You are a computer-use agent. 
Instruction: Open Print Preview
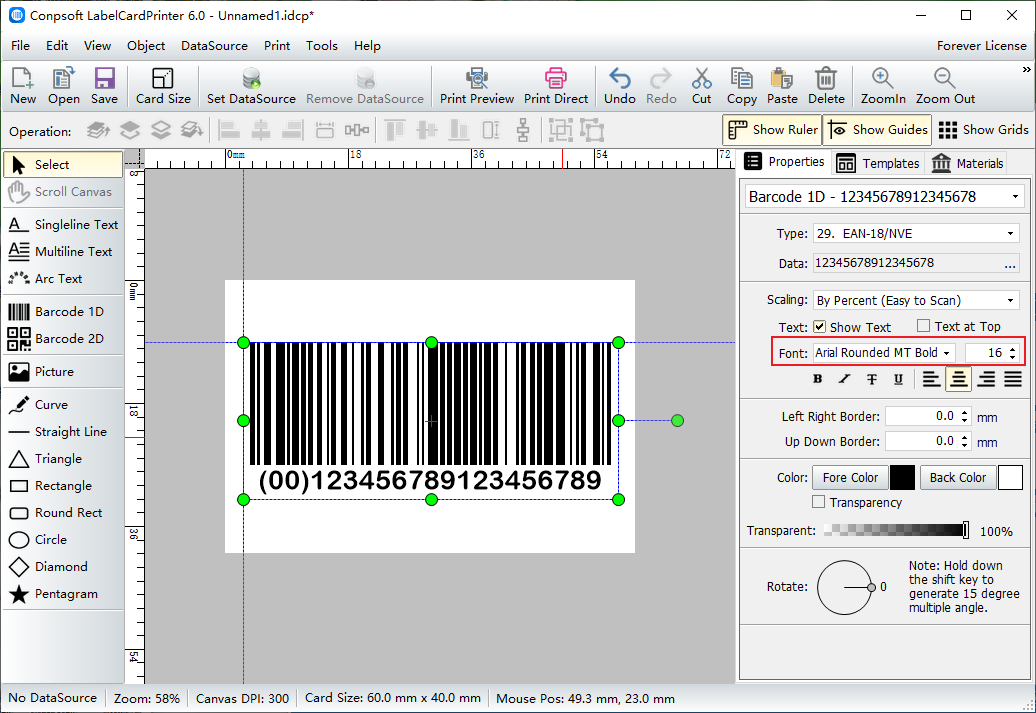(476, 86)
